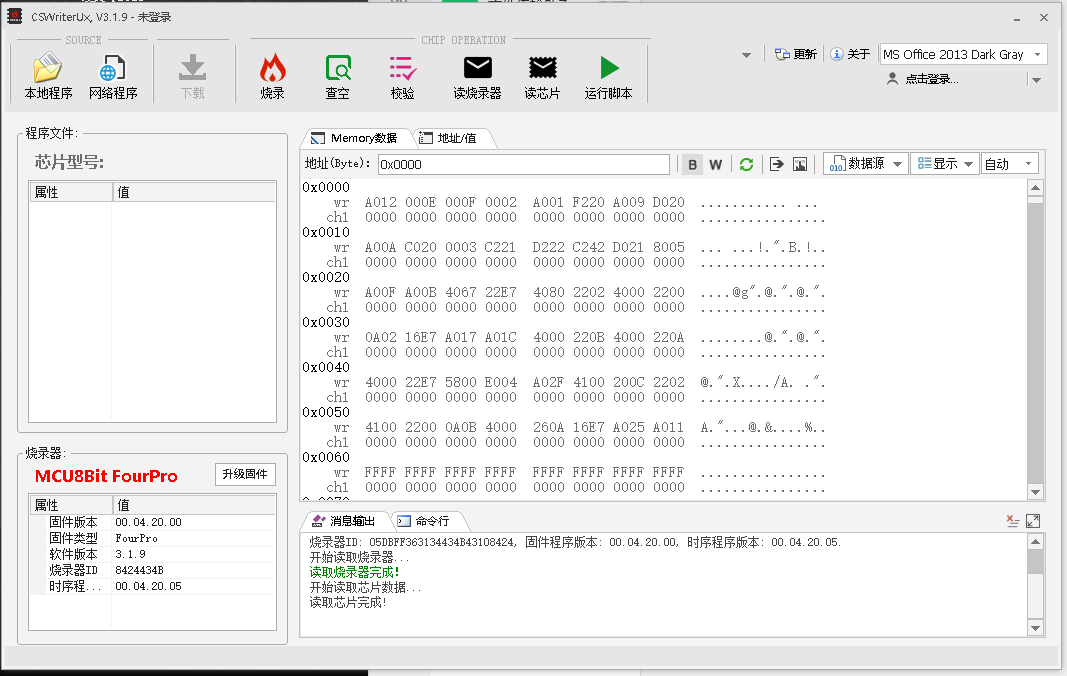Minimize the CSWriterUx window

point(1017,18)
